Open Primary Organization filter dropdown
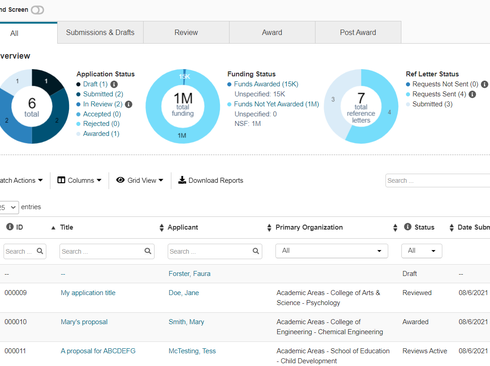Image resolution: width=490 pixels, height=366 pixels. (332, 251)
